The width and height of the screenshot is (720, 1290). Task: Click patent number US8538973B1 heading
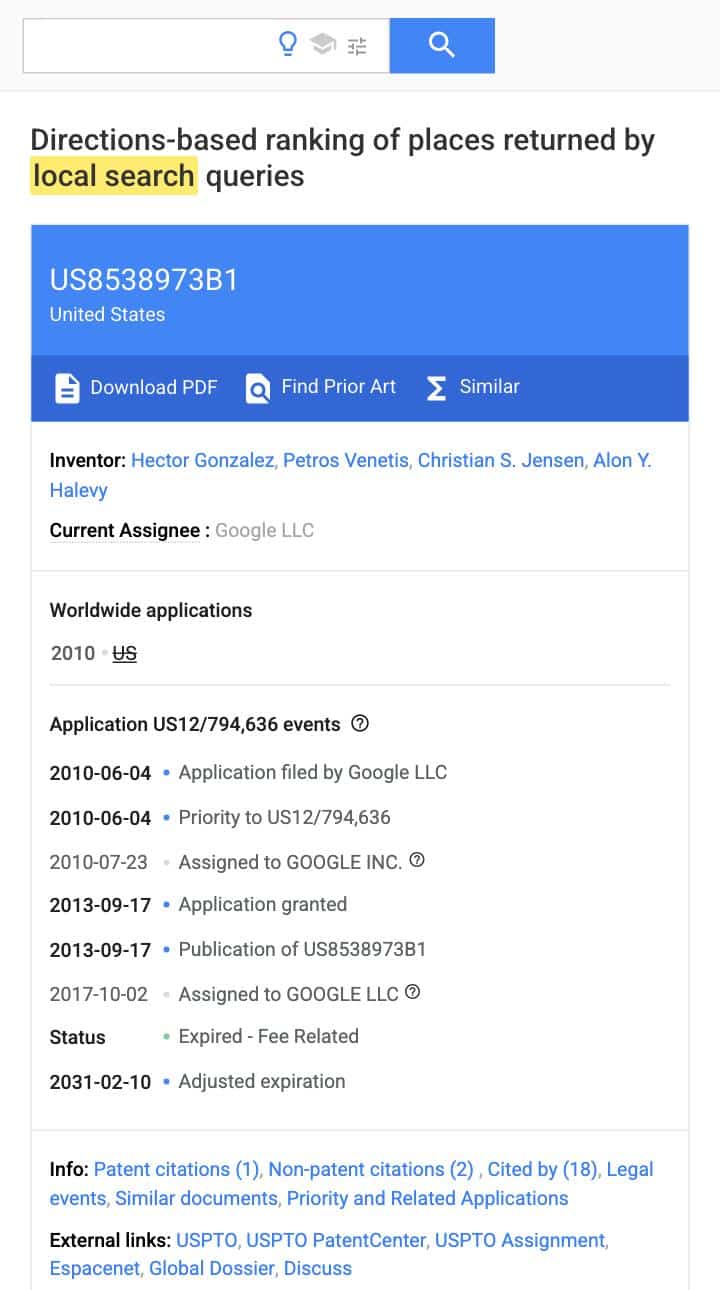coord(144,280)
